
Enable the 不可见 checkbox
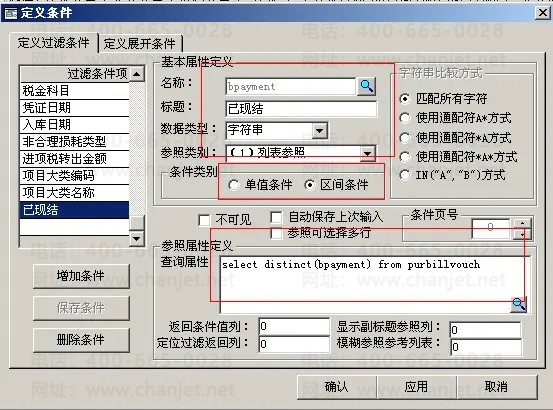tap(204, 220)
